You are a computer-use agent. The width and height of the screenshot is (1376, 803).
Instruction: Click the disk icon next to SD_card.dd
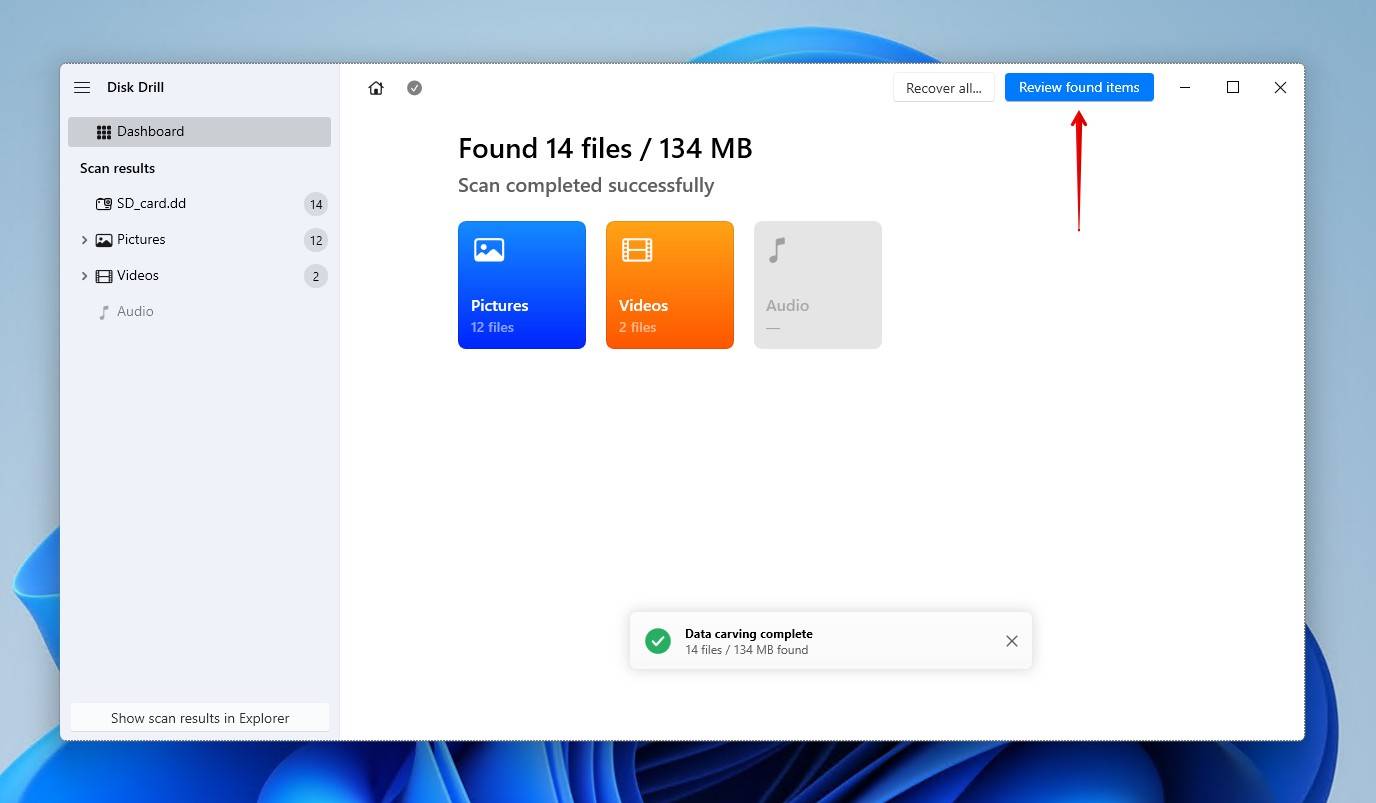pos(104,204)
